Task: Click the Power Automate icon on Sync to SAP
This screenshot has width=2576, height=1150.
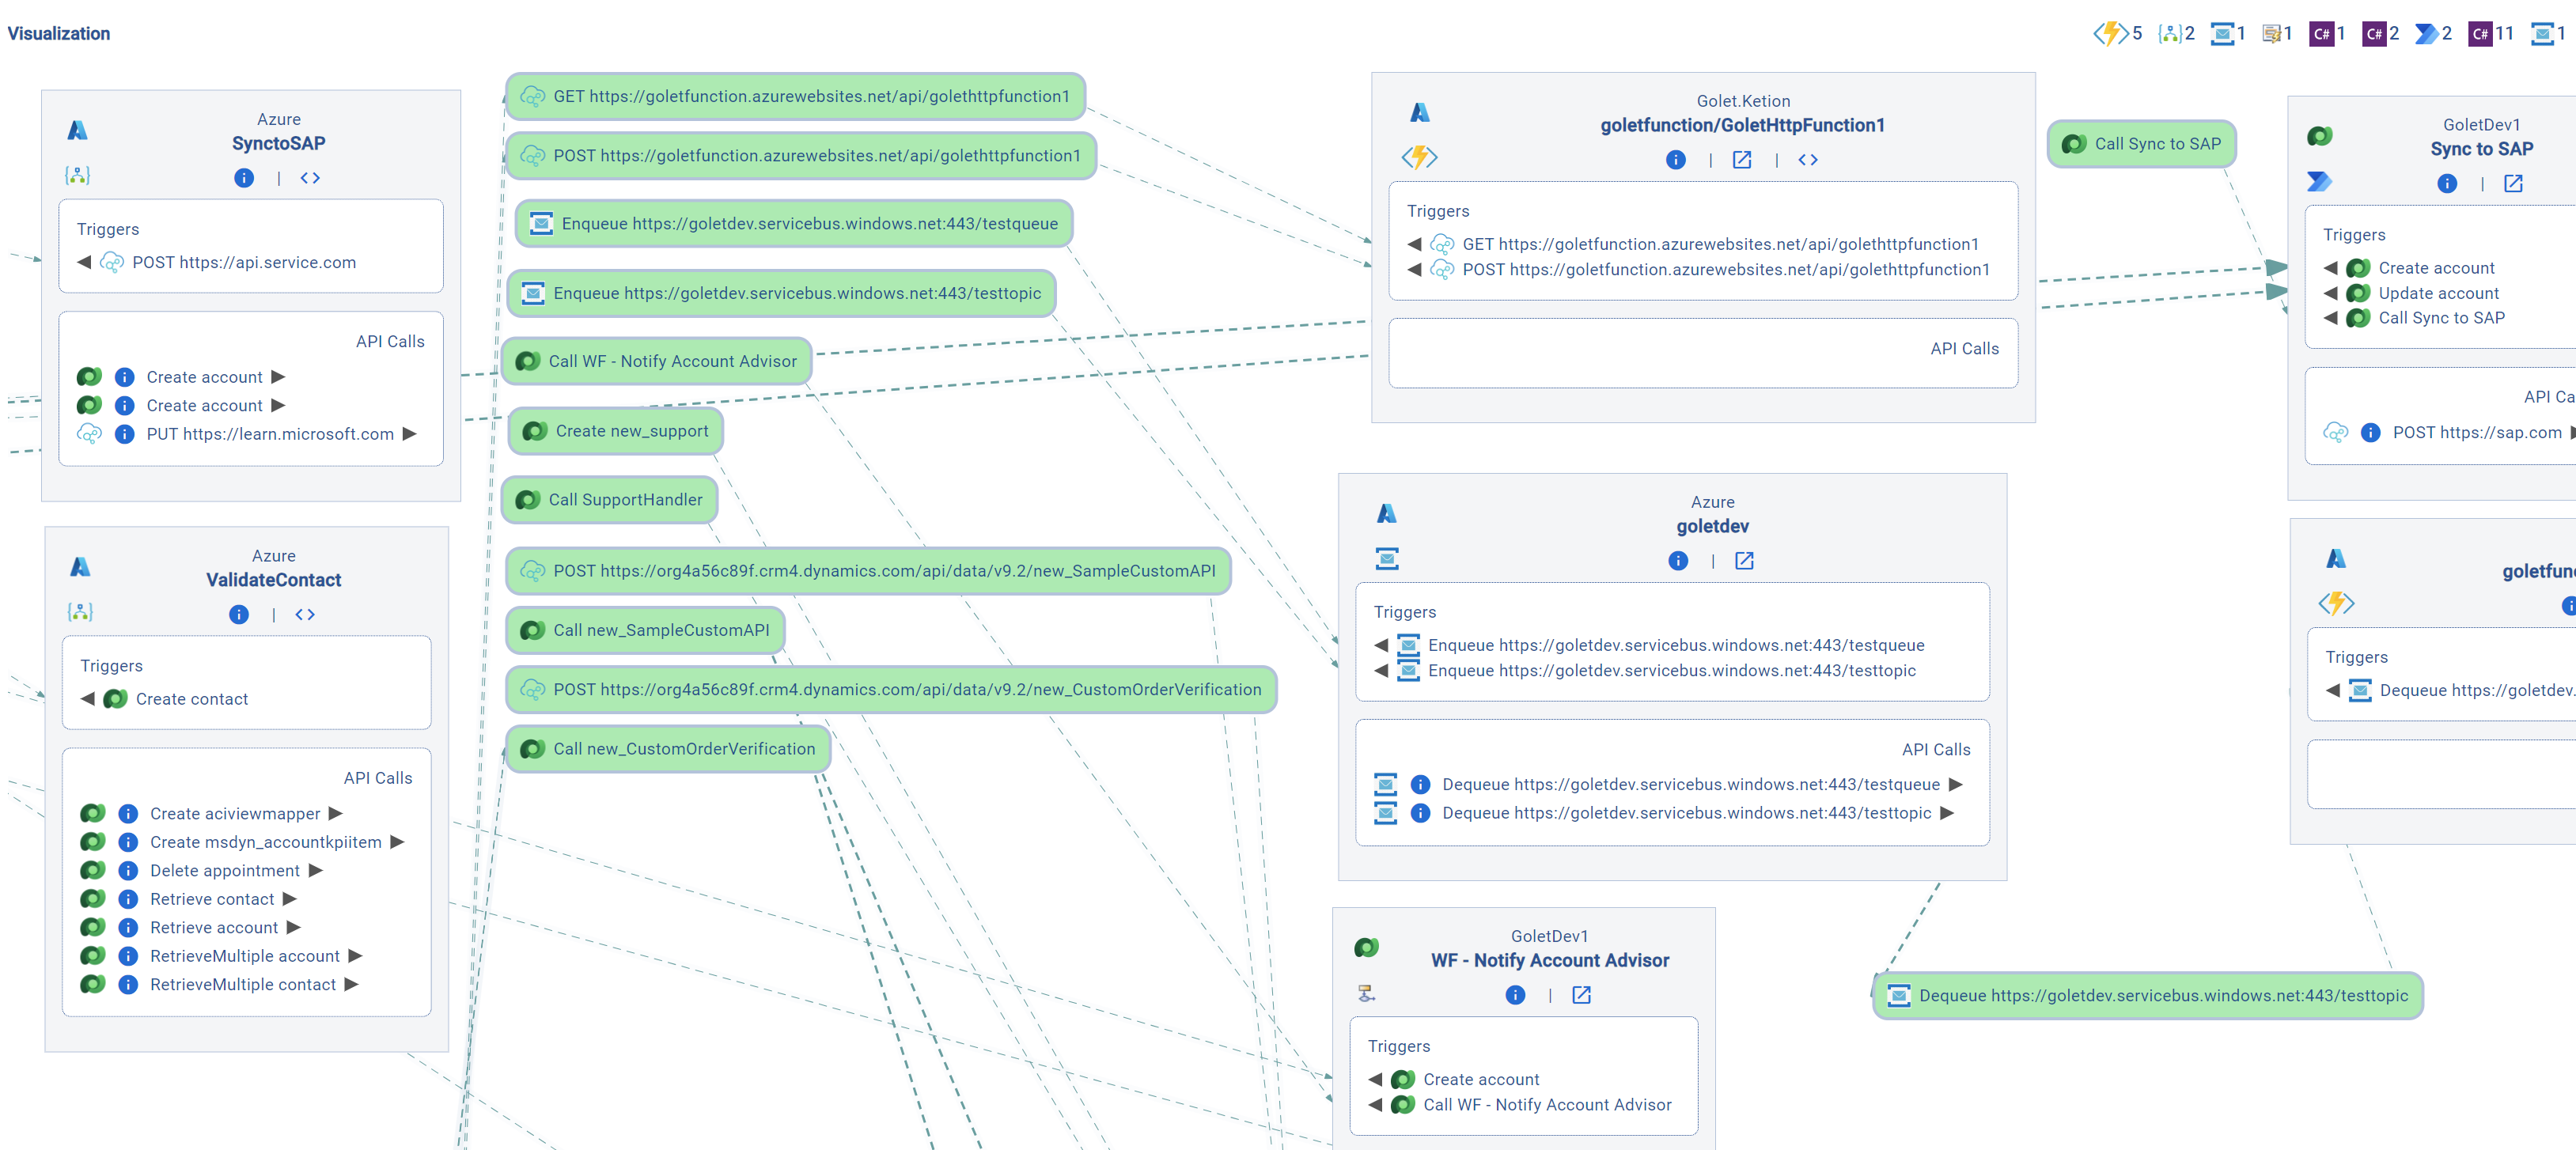Action: 2319,182
